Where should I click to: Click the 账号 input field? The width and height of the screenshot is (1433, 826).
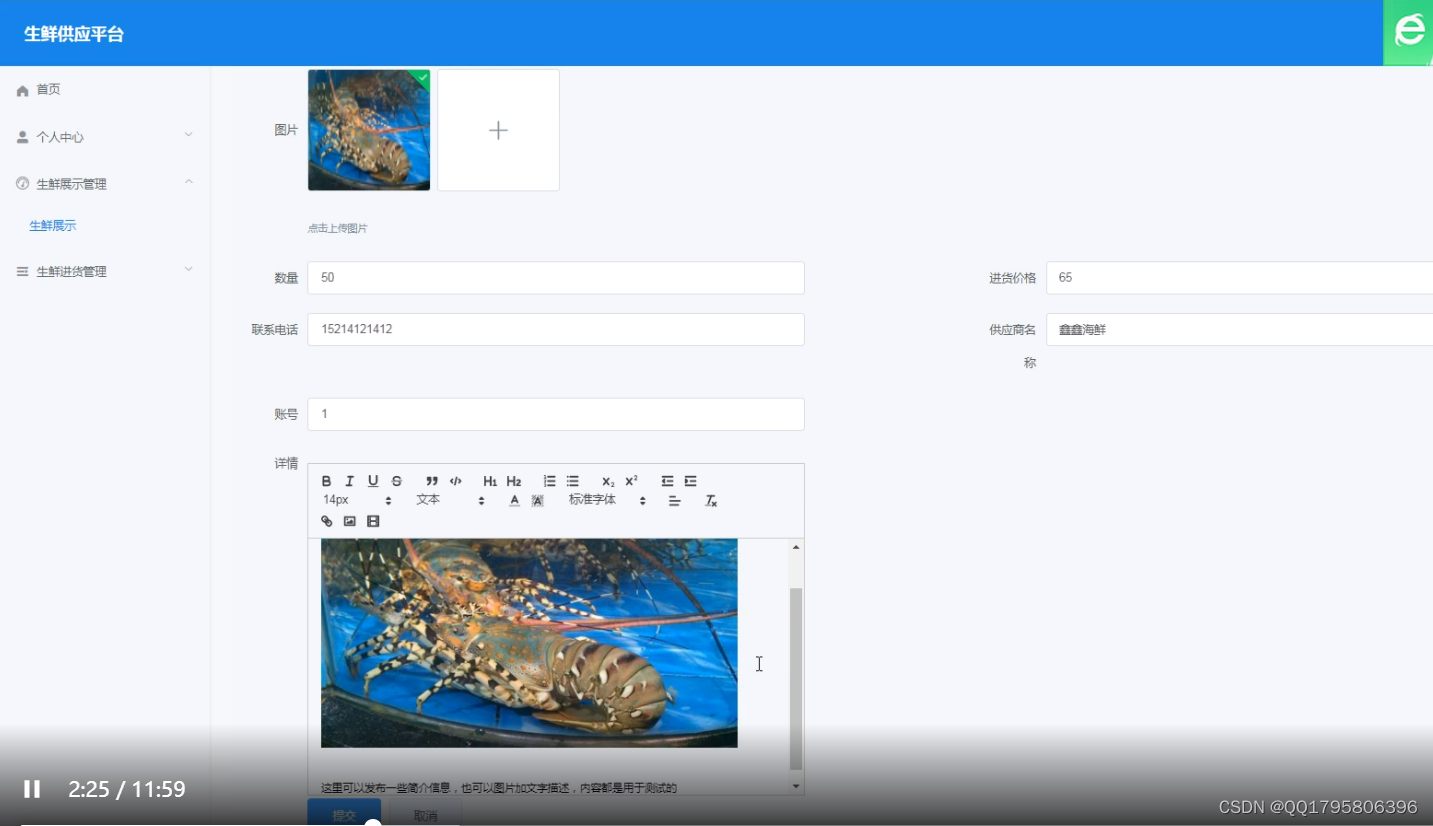point(556,414)
